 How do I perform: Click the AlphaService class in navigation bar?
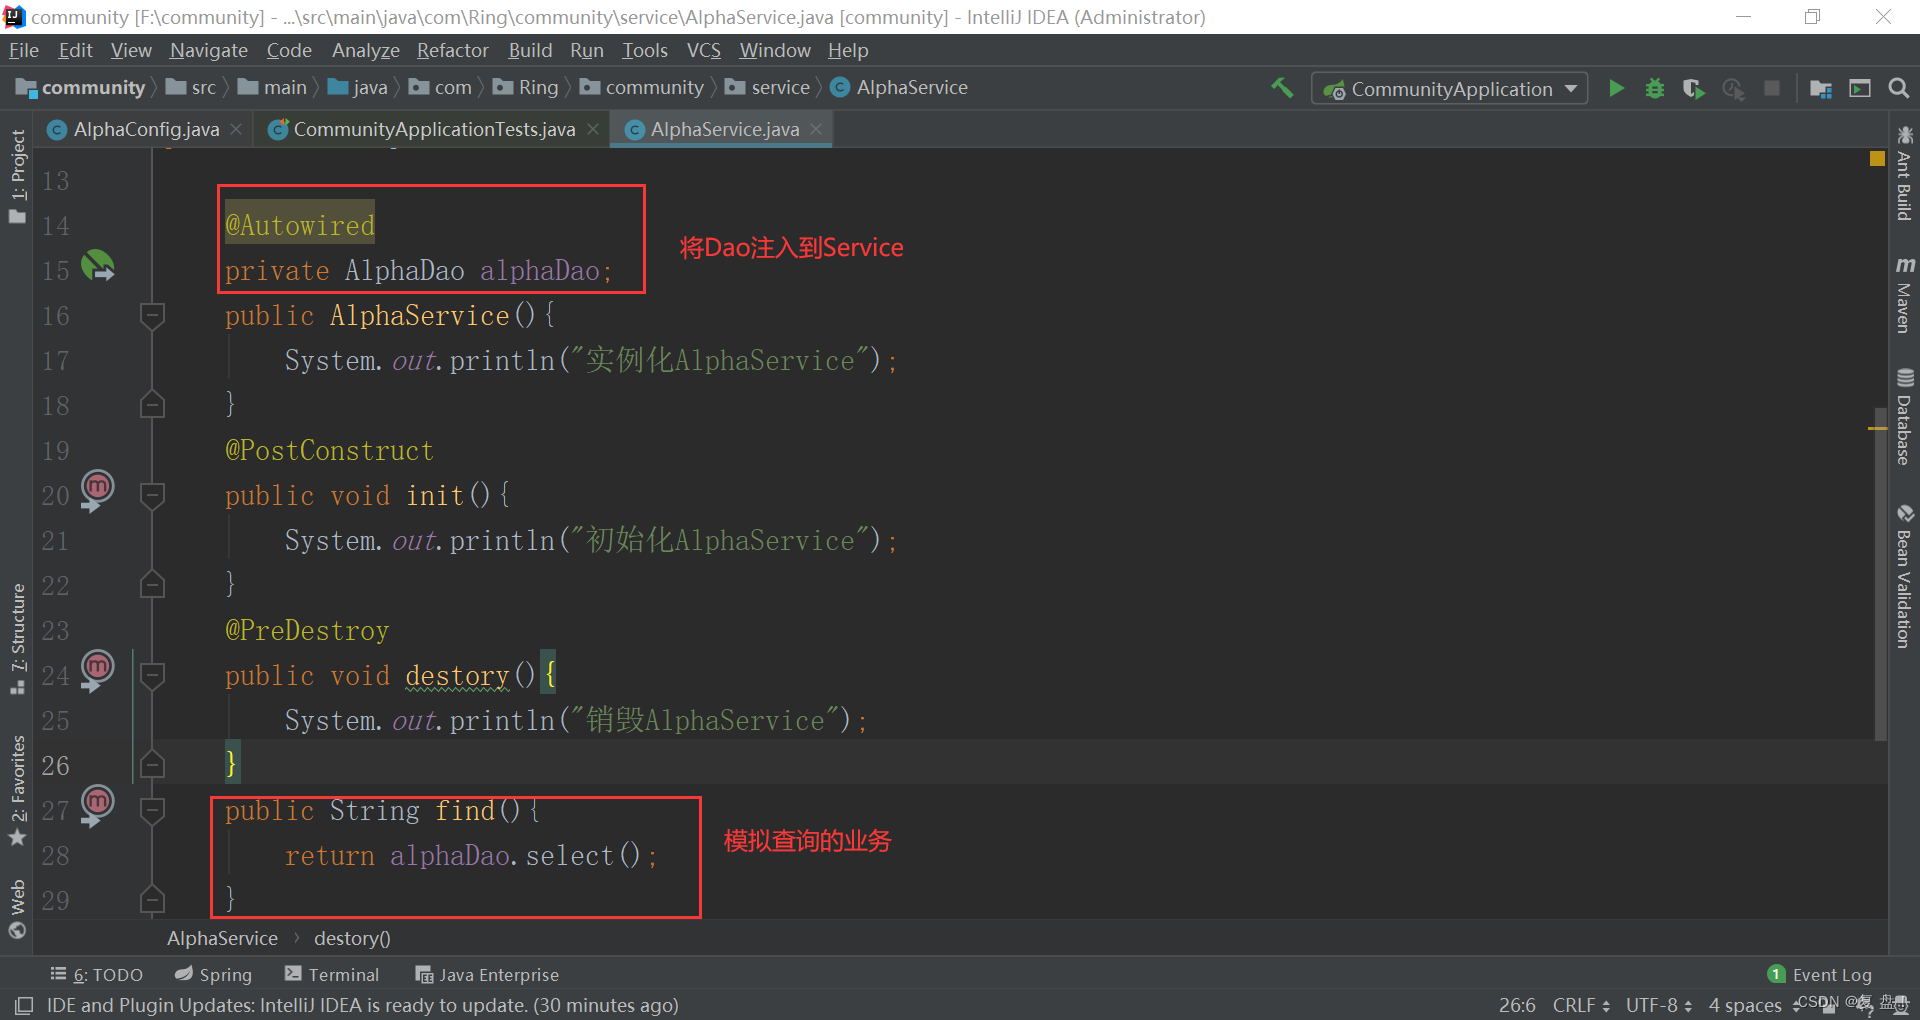(x=900, y=88)
